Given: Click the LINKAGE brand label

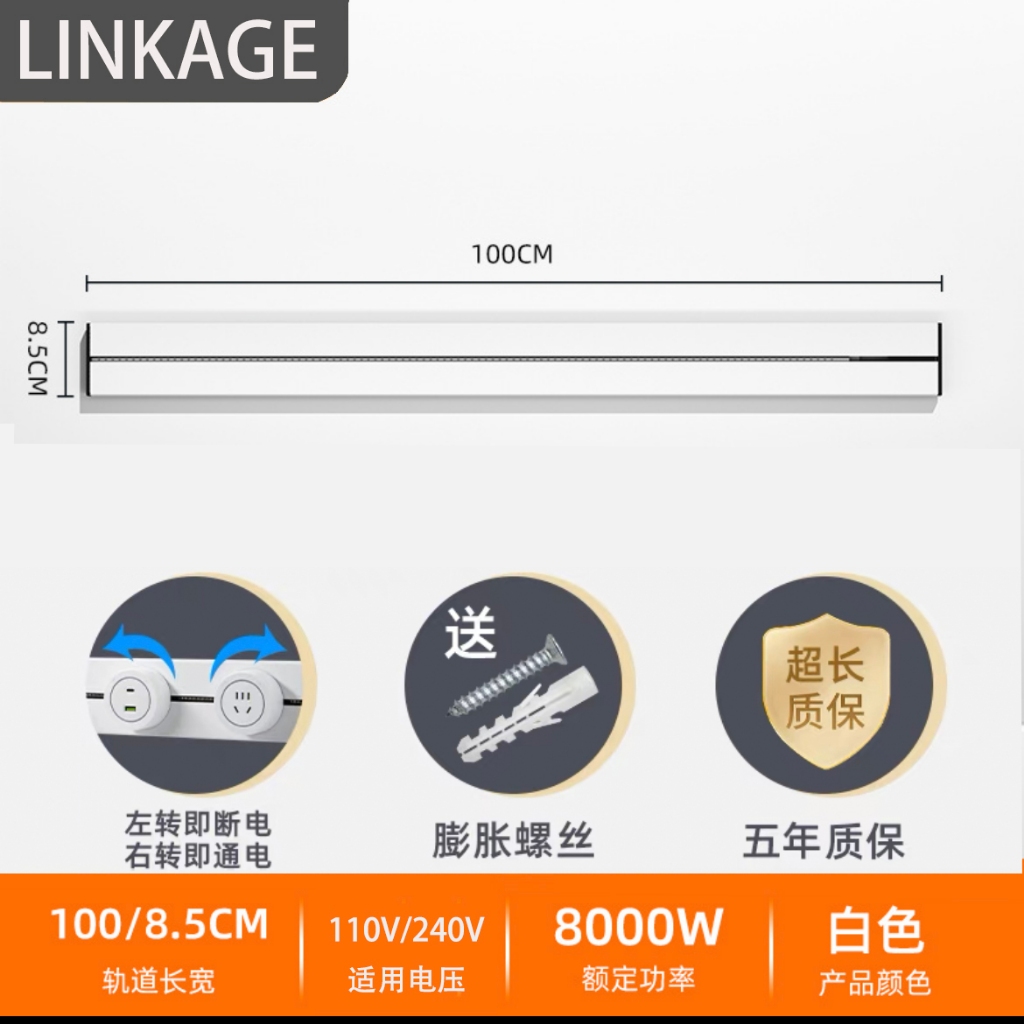Looking at the screenshot, I should (168, 50).
